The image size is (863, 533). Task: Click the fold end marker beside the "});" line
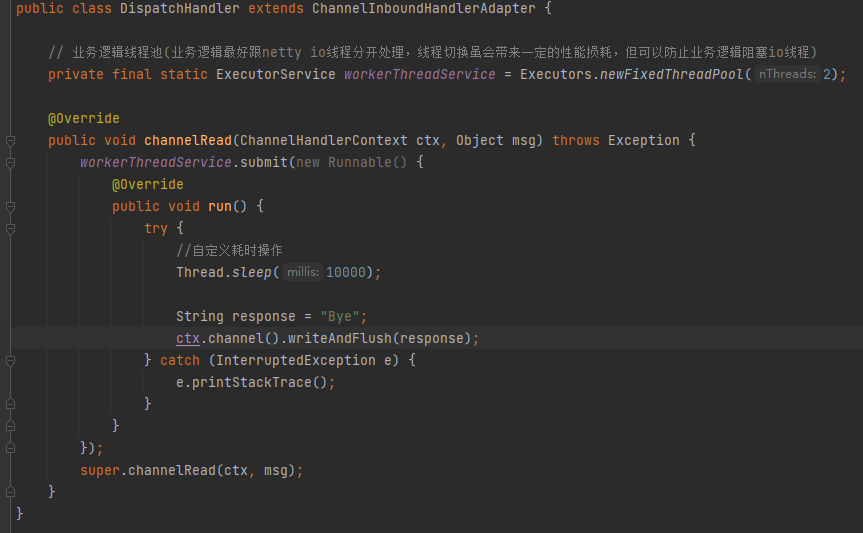(10, 448)
